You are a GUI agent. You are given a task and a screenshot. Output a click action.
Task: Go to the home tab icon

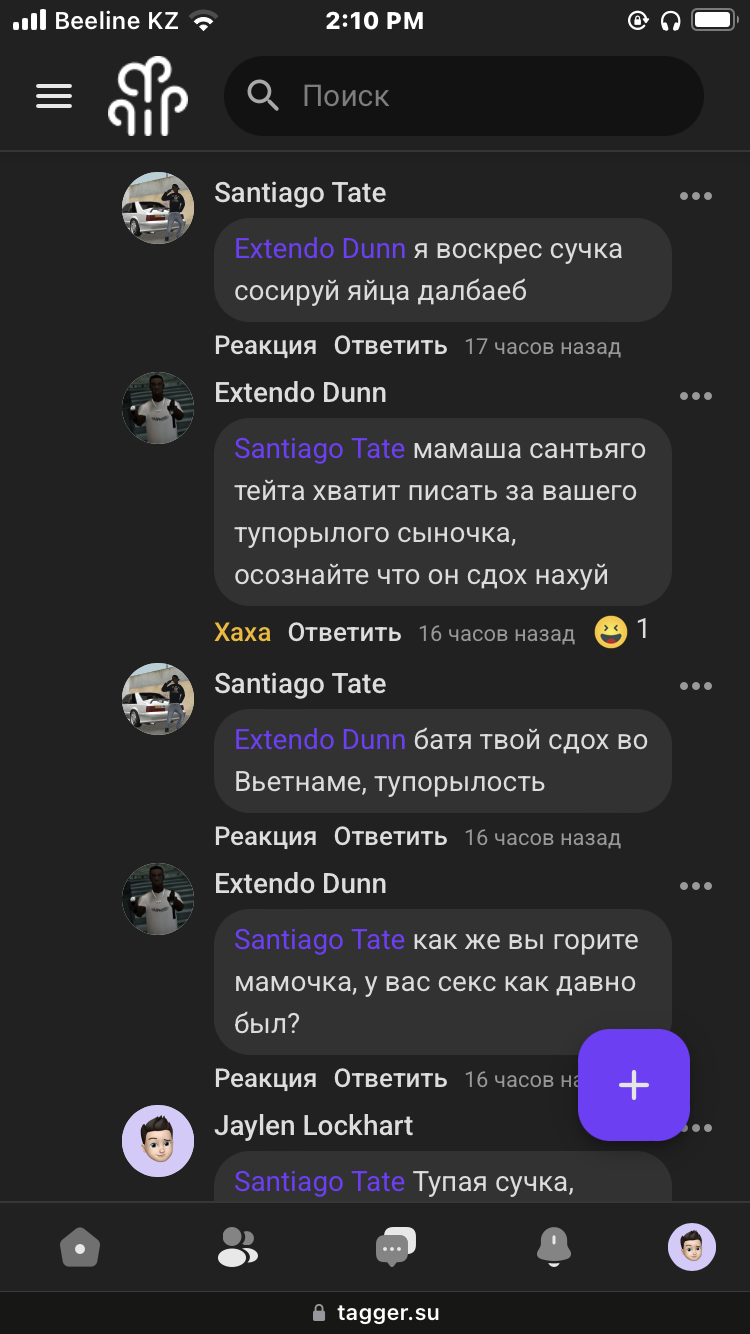(x=80, y=1248)
